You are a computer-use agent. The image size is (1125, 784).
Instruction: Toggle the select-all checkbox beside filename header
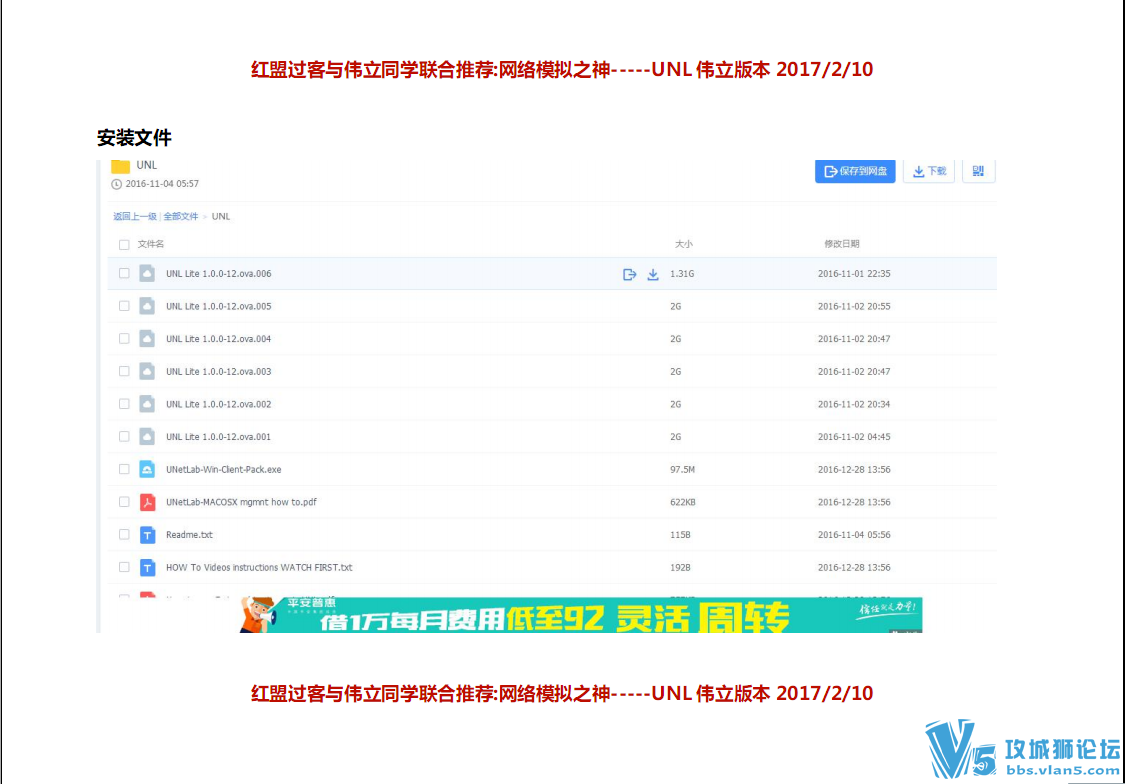click(x=124, y=245)
